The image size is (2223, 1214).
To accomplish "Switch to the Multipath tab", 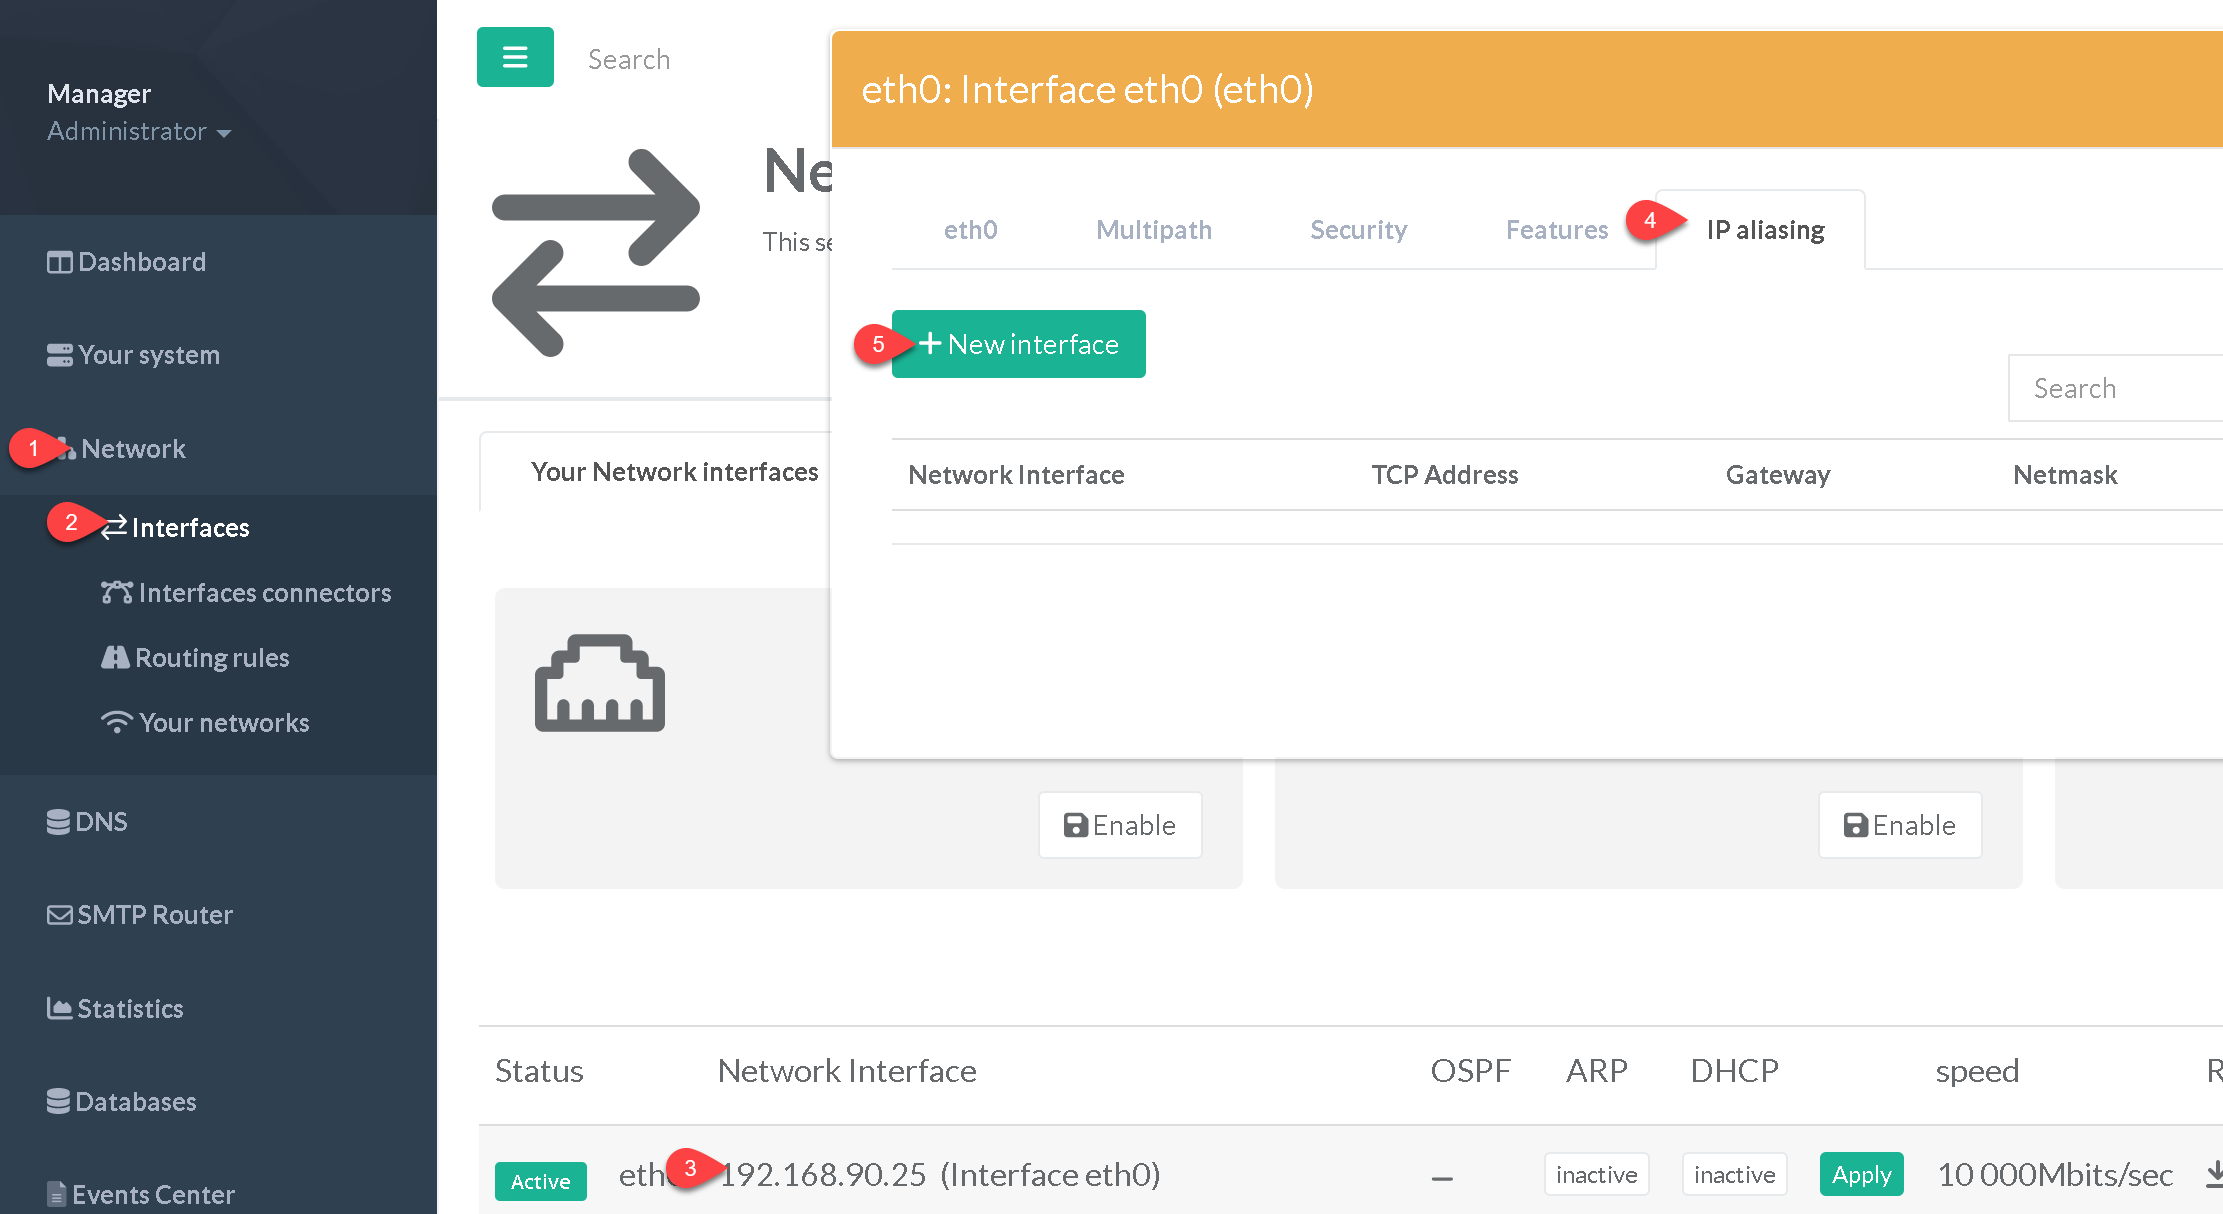I will coord(1153,230).
